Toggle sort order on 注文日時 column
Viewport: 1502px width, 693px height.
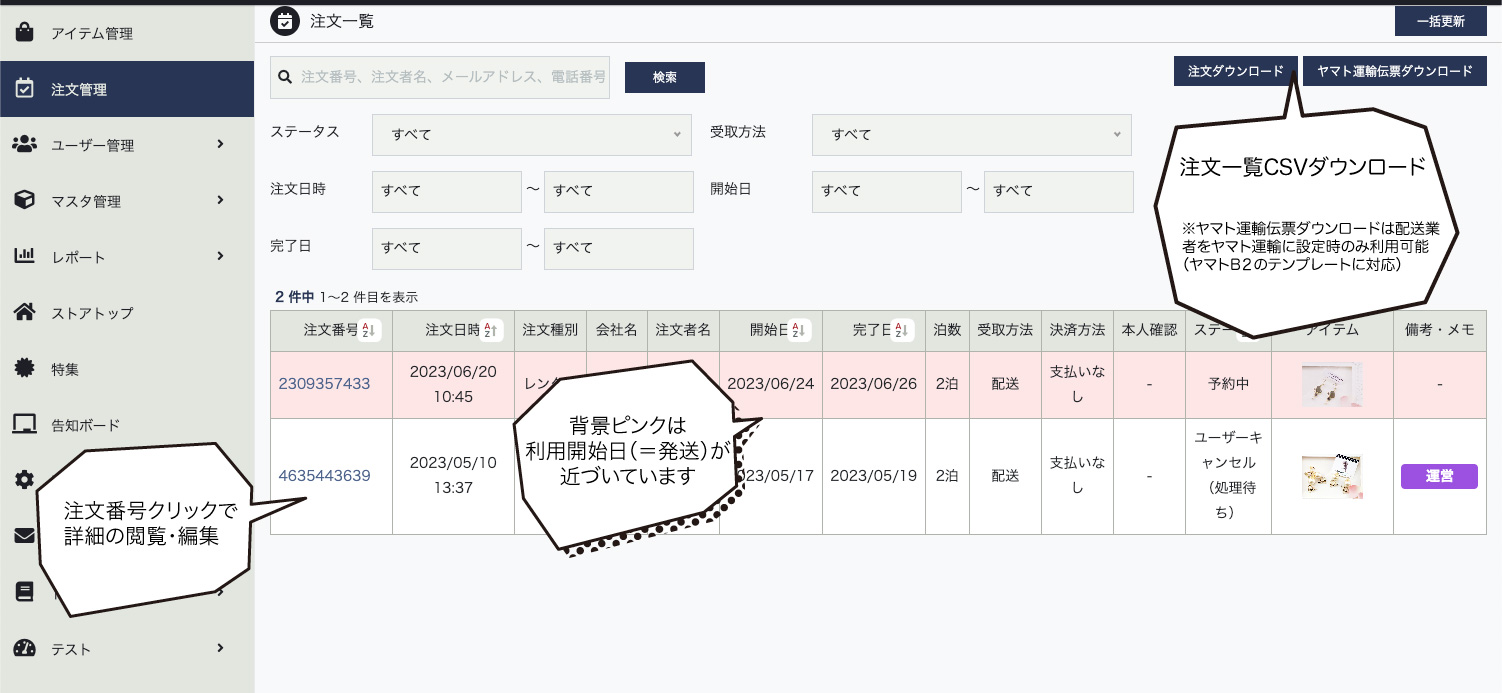(491, 330)
